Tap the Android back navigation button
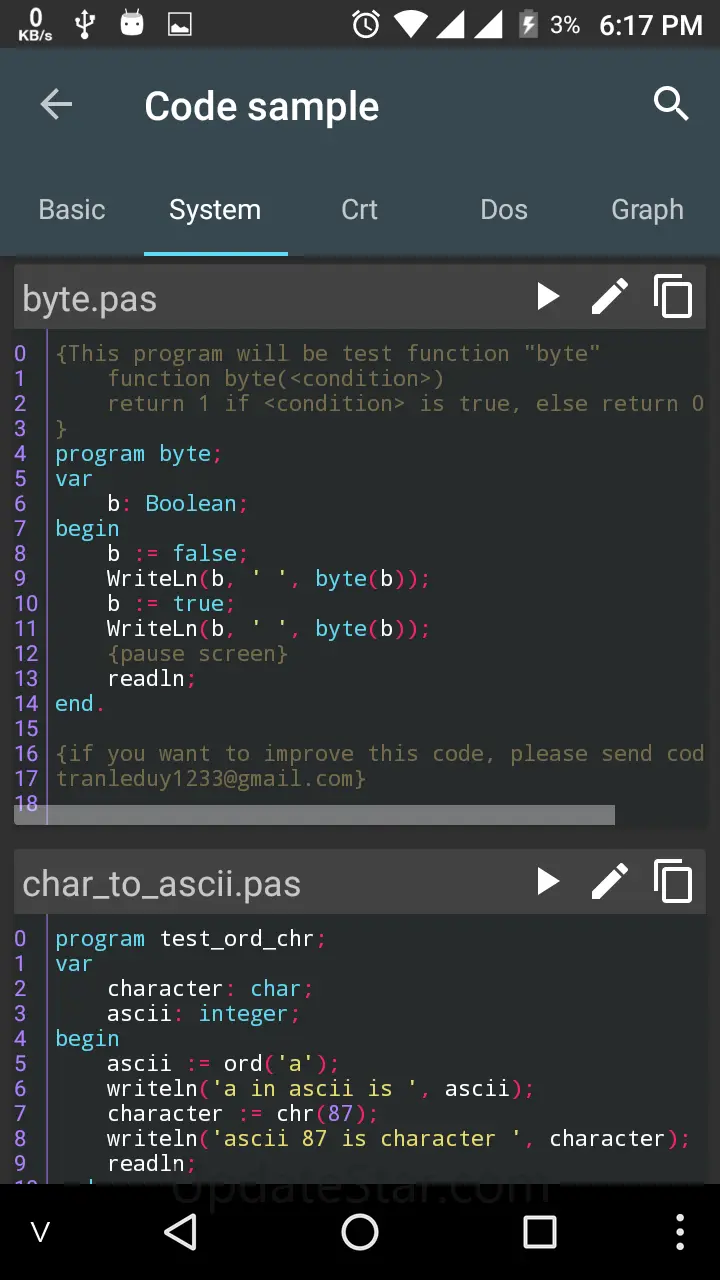This screenshot has width=720, height=1280. click(180, 1232)
